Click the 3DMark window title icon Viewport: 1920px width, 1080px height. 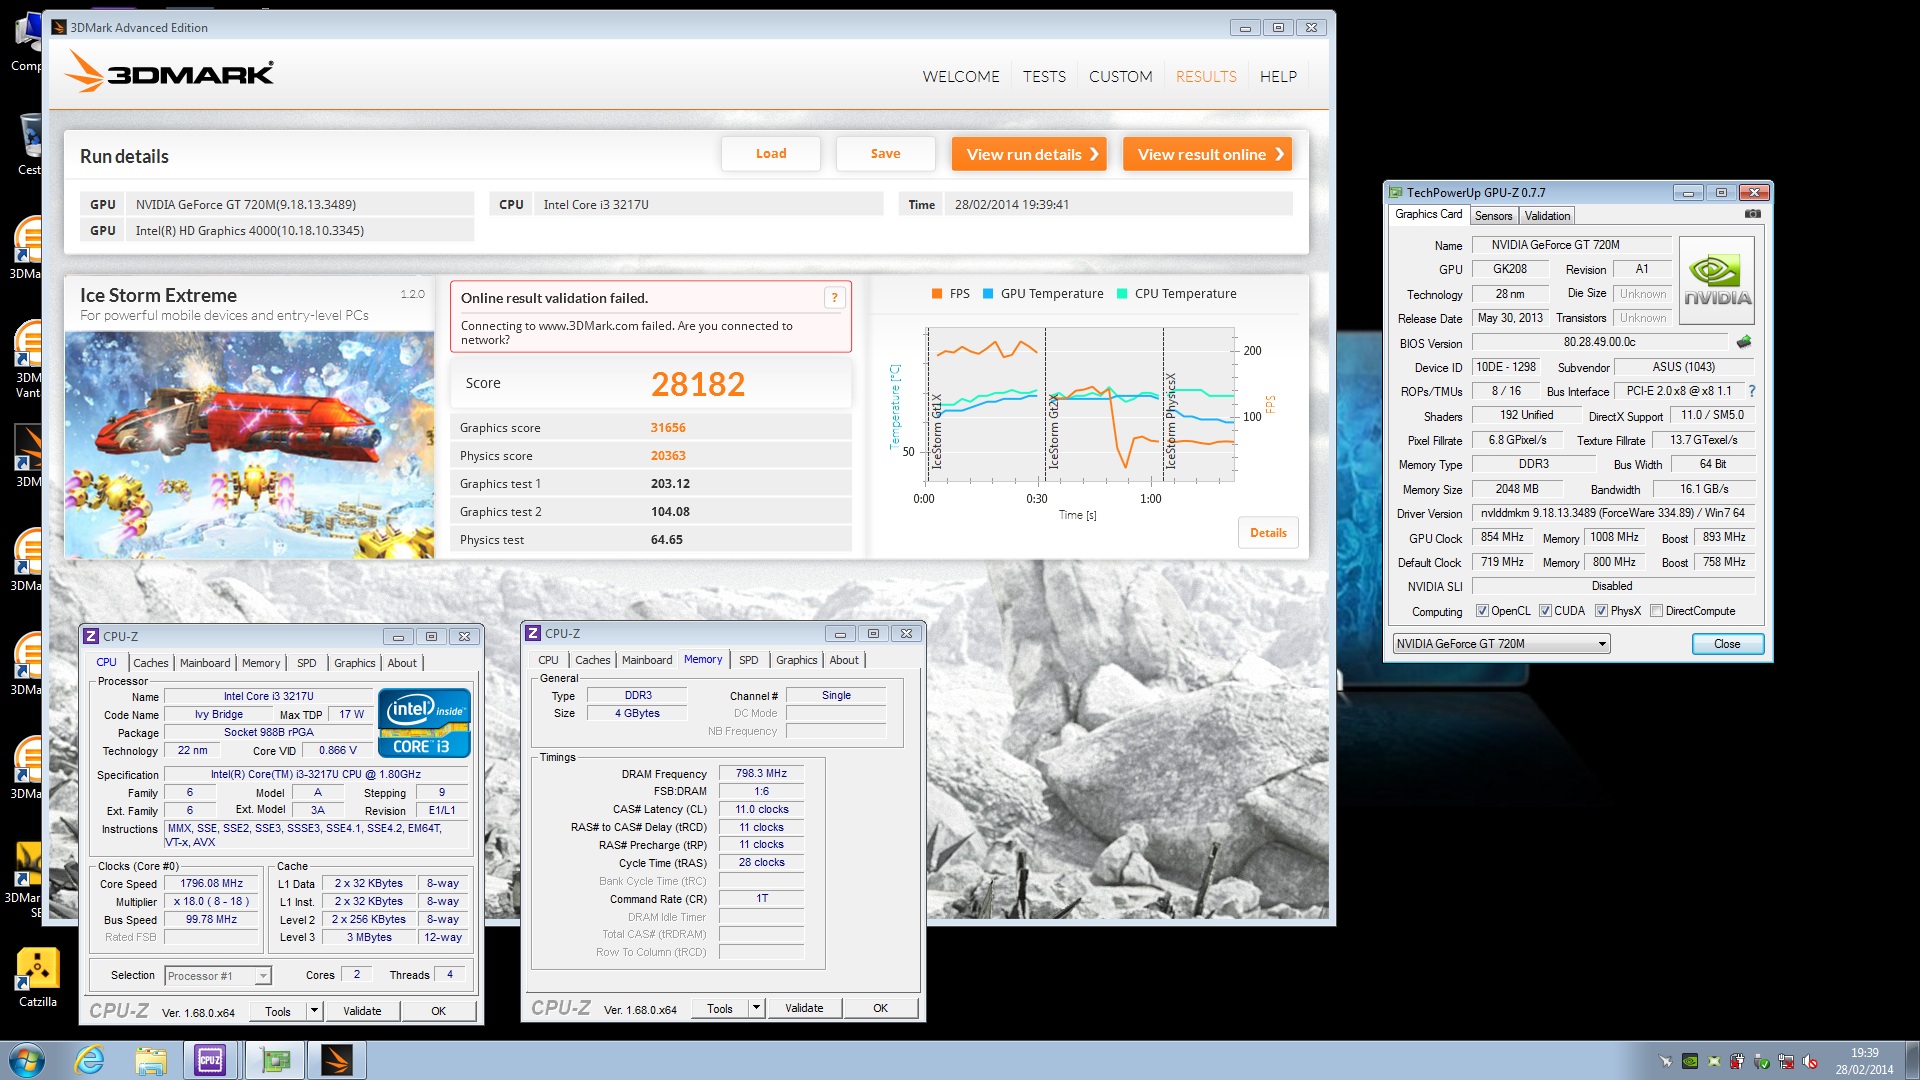pos(59,27)
